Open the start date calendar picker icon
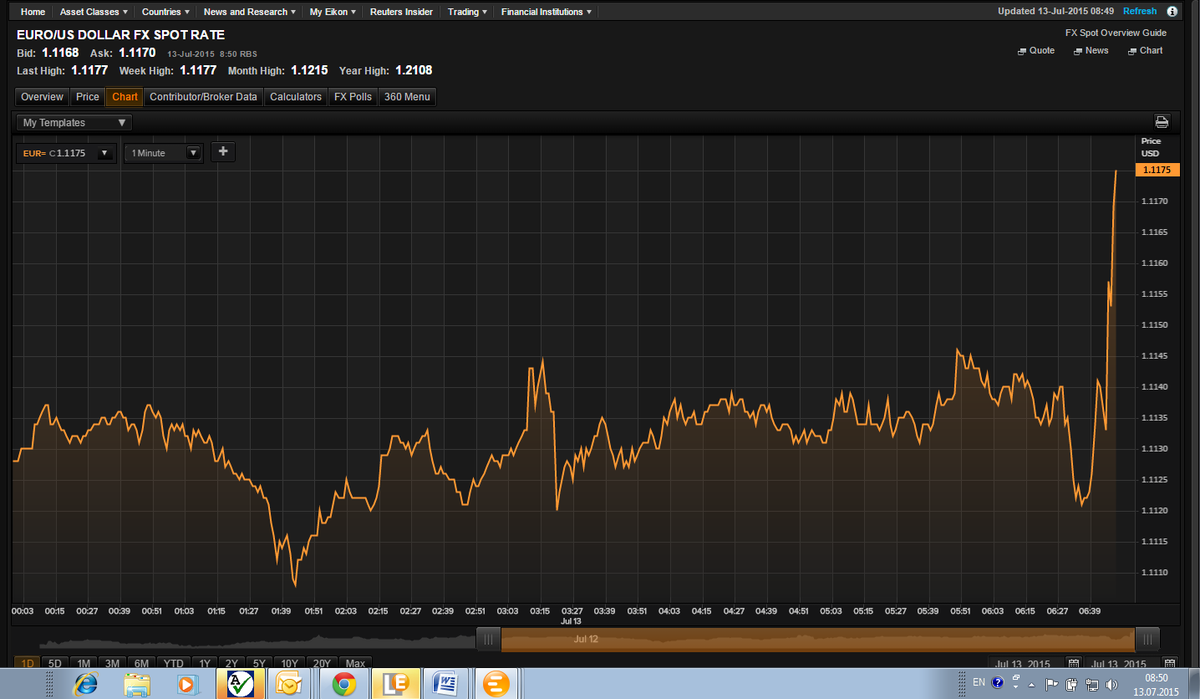Viewport: 1200px width, 699px height. (1073, 663)
